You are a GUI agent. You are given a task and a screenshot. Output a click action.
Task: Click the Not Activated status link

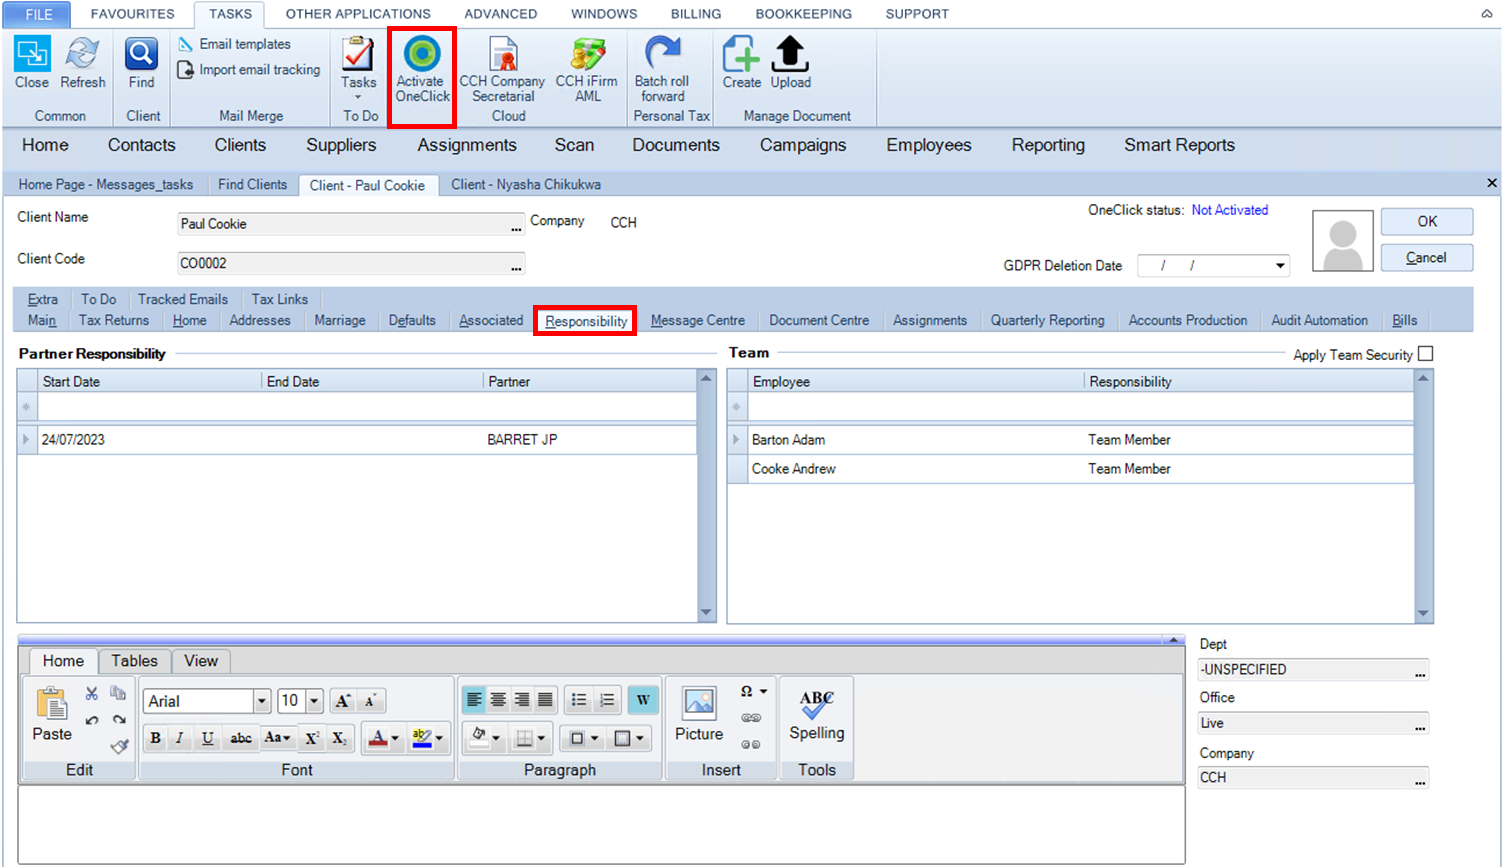point(1230,210)
